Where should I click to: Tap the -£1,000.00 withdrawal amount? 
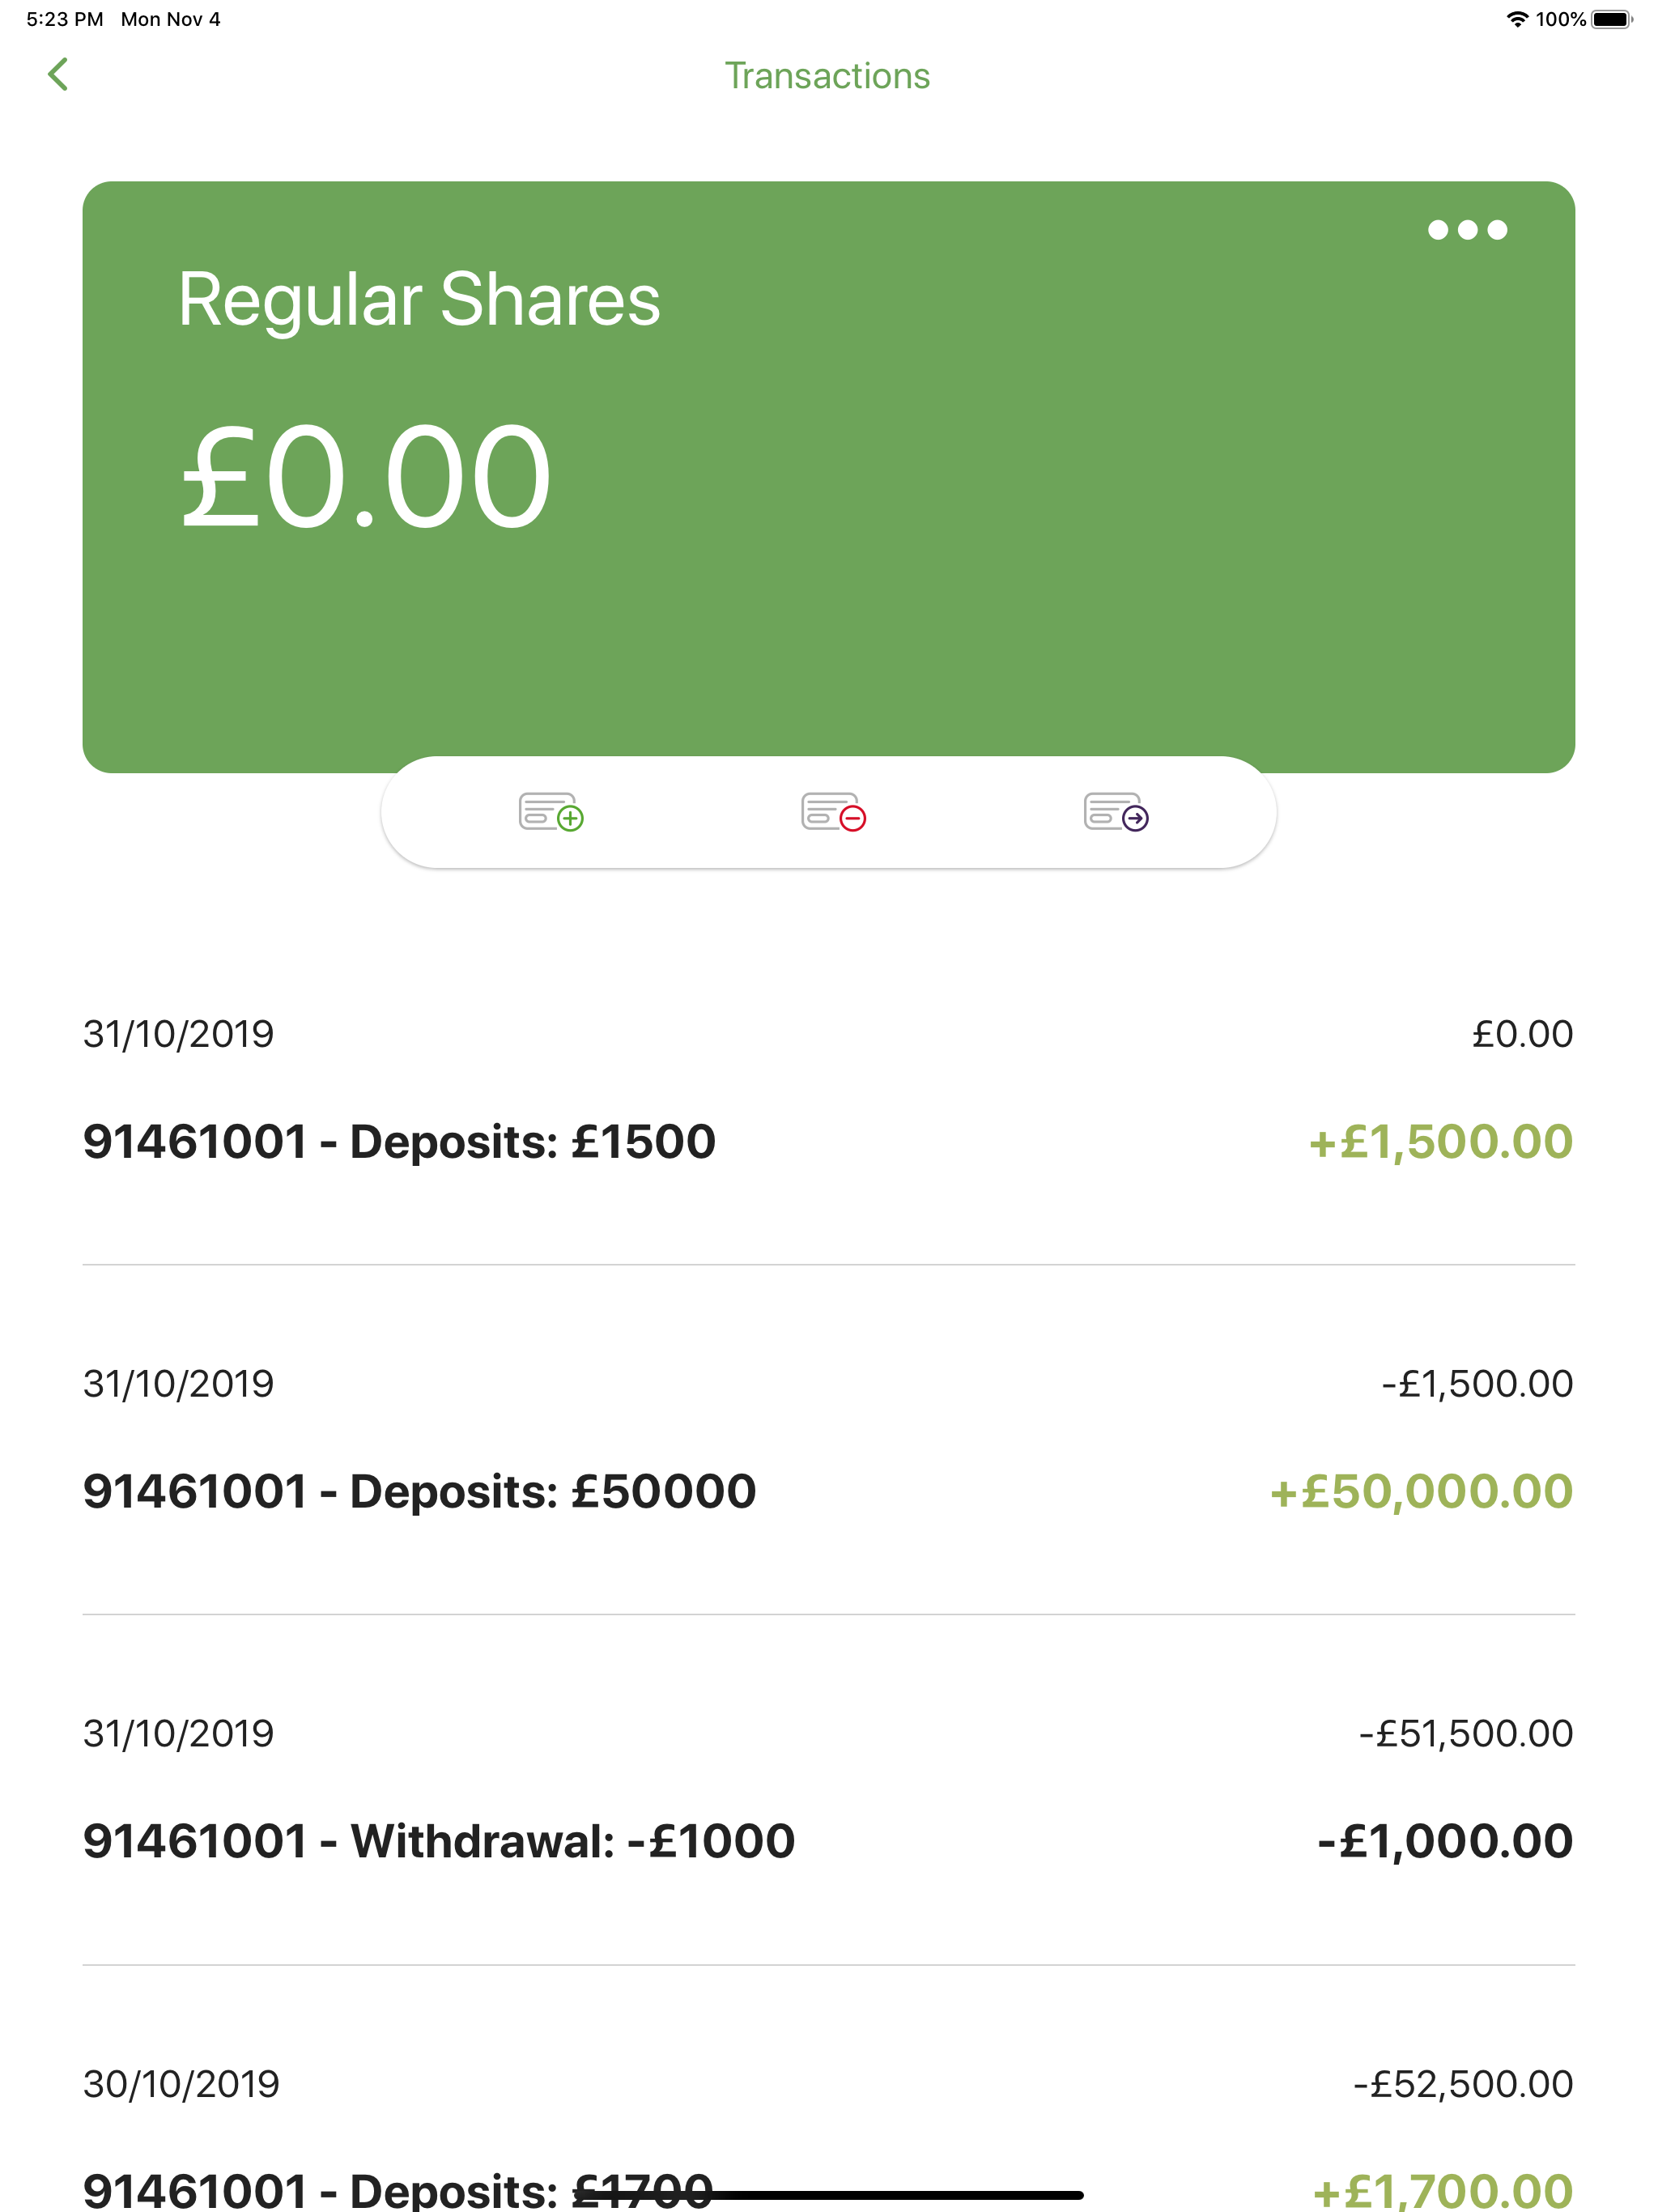(1445, 1842)
